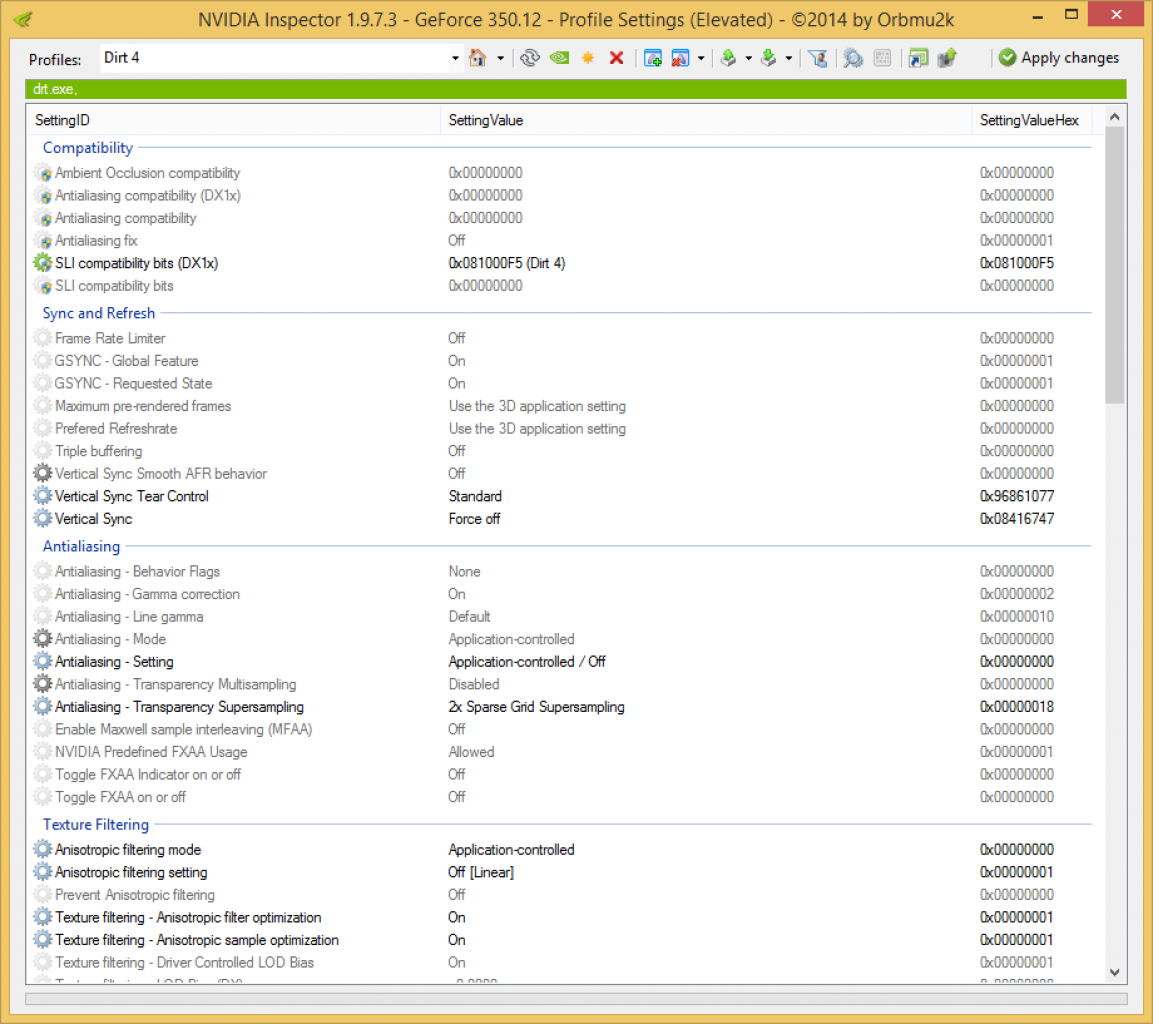Select the Vertical Sync row
This screenshot has width=1153, height=1024.
(x=564, y=519)
